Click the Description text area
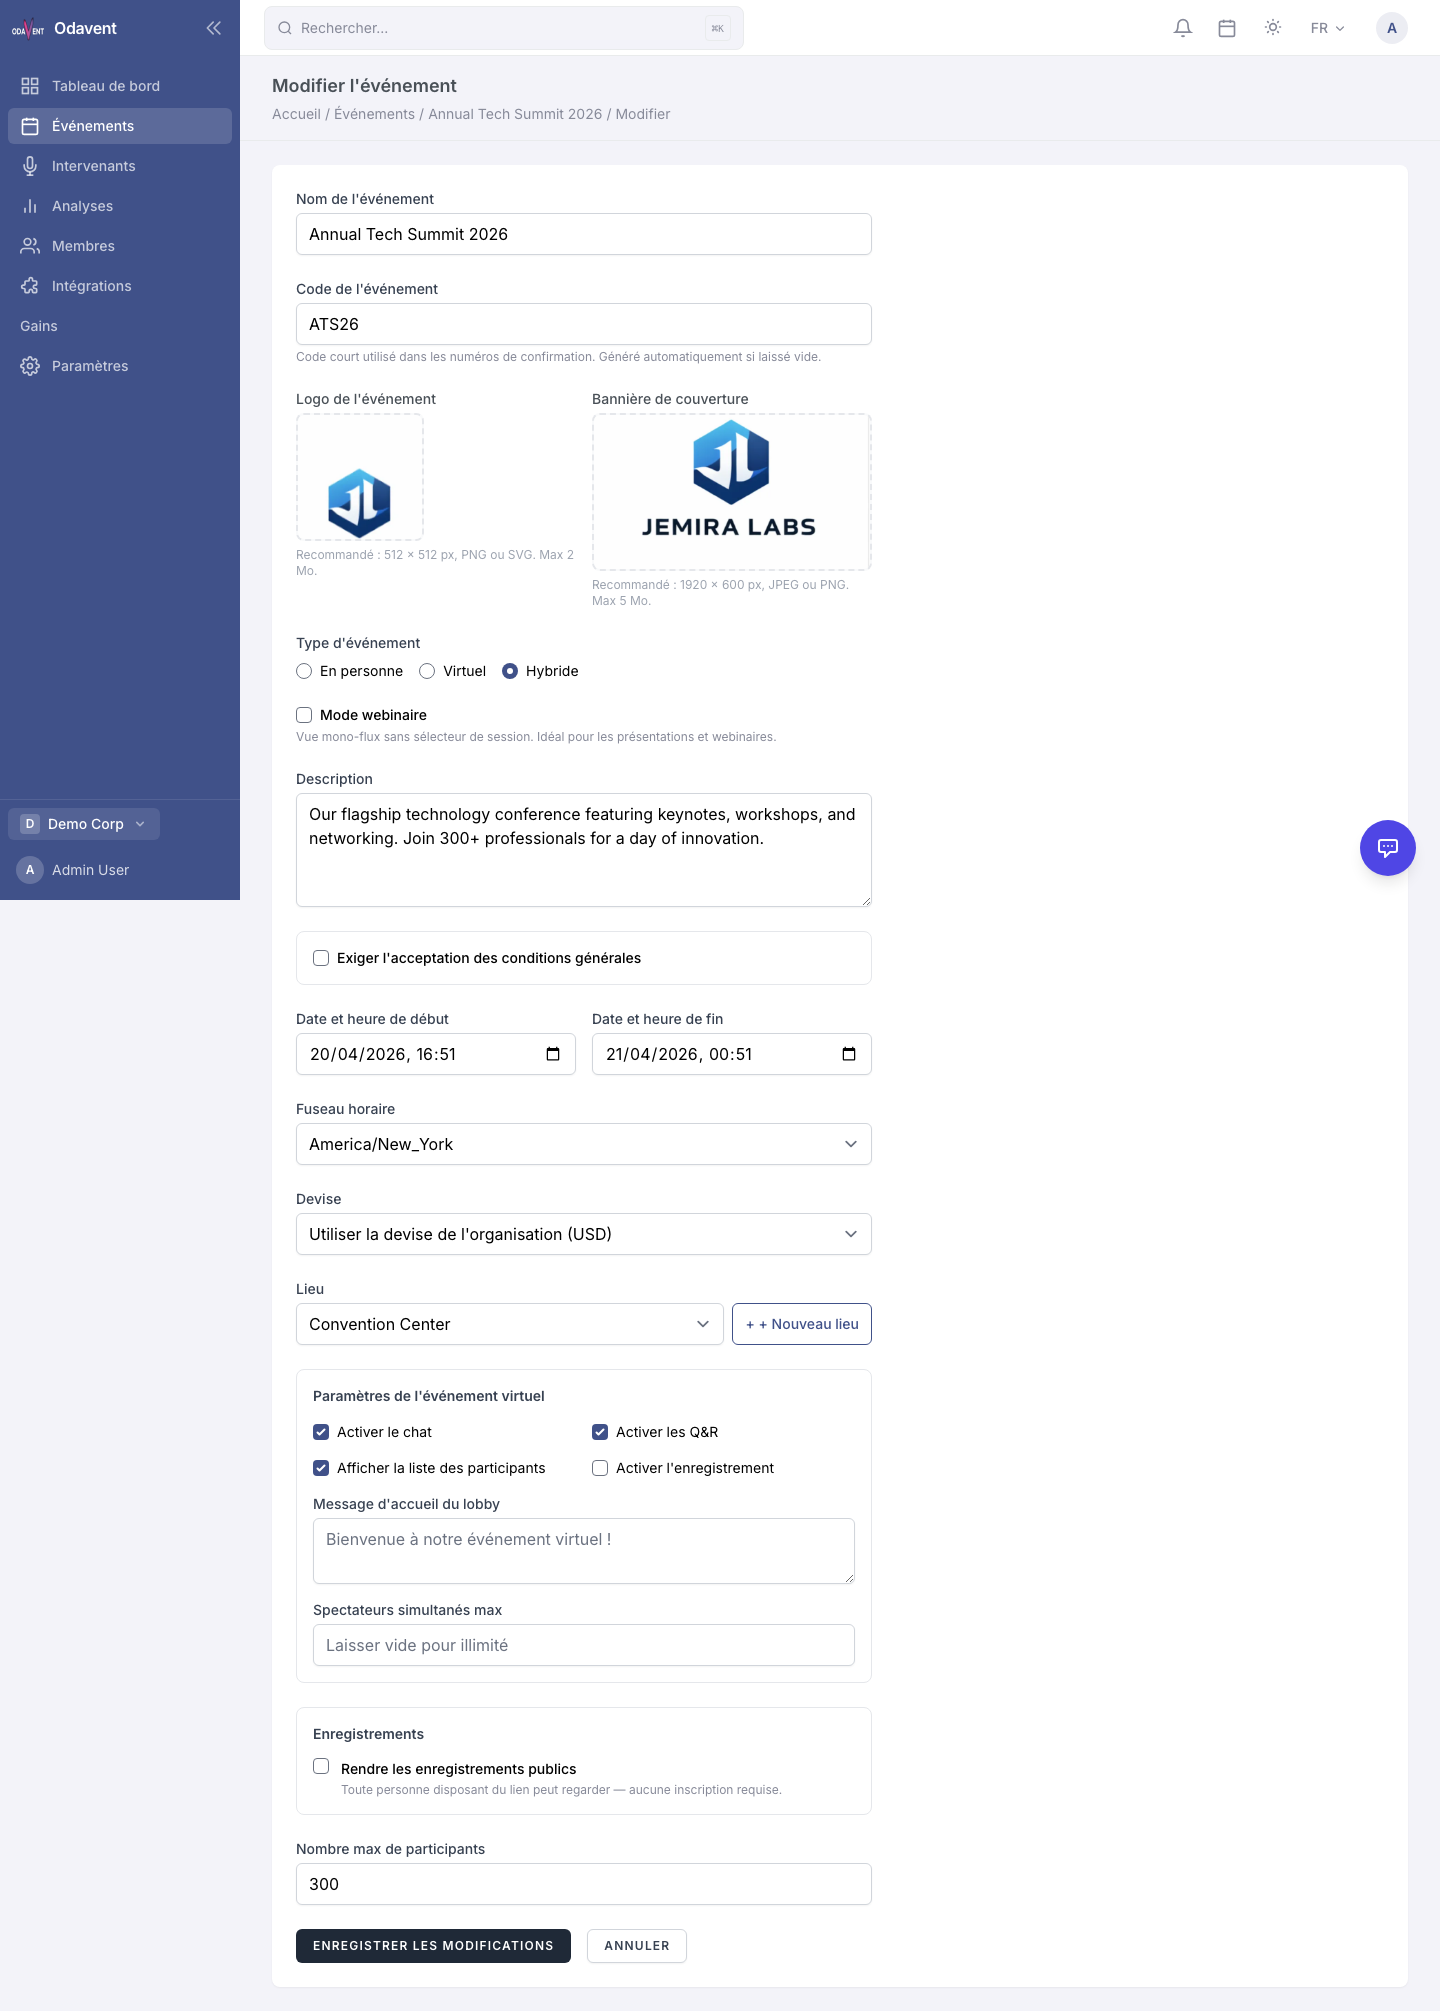Image resolution: width=1440 pixels, height=2011 pixels. (x=584, y=850)
